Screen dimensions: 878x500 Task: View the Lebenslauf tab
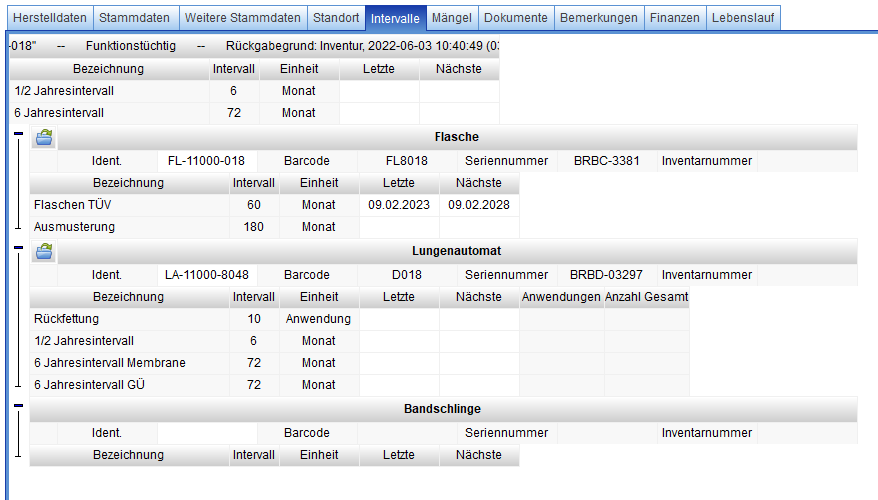point(744,18)
